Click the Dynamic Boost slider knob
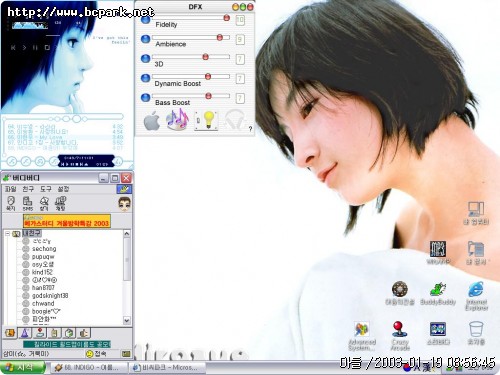Viewport: 500px width, 375px height. [x=208, y=76]
